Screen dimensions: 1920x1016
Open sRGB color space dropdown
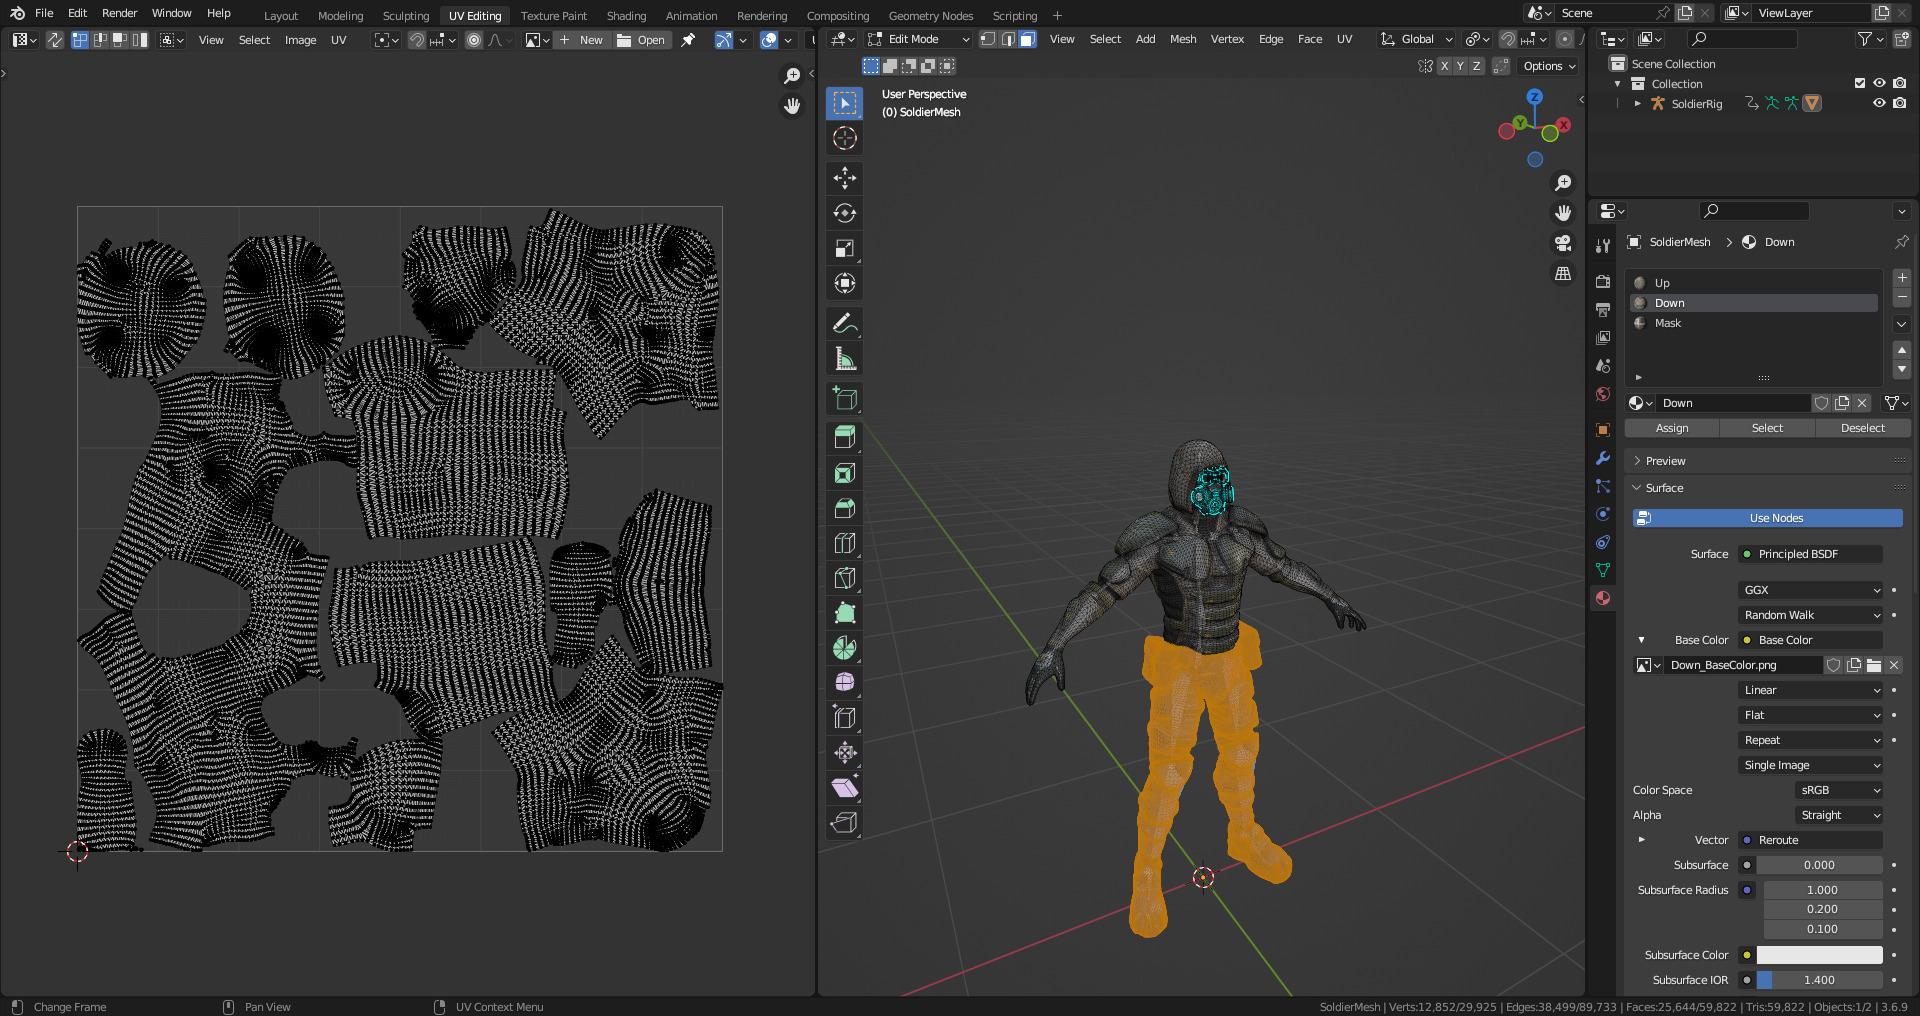point(1839,790)
